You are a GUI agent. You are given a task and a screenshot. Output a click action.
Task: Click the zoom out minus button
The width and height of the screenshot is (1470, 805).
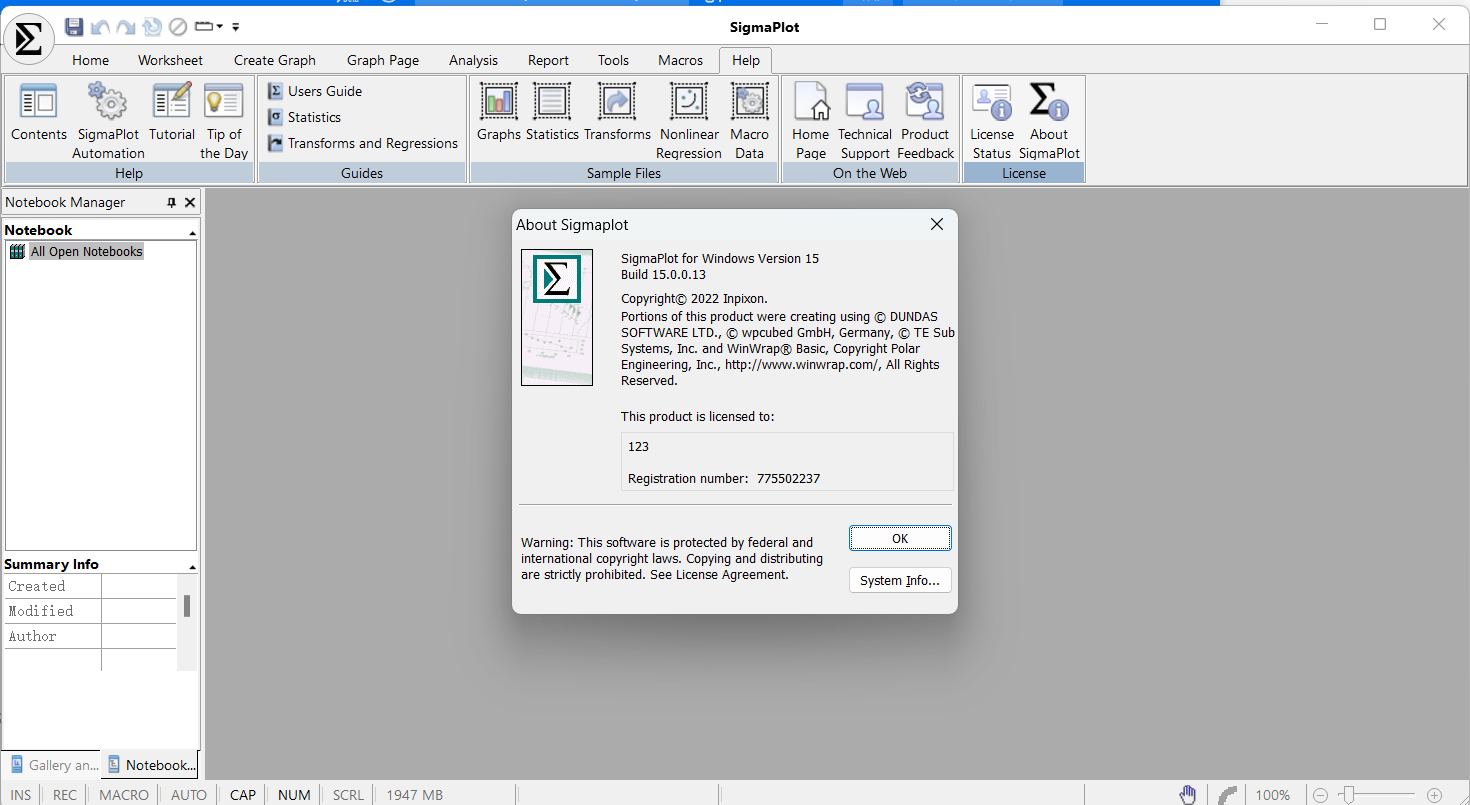tap(1320, 795)
